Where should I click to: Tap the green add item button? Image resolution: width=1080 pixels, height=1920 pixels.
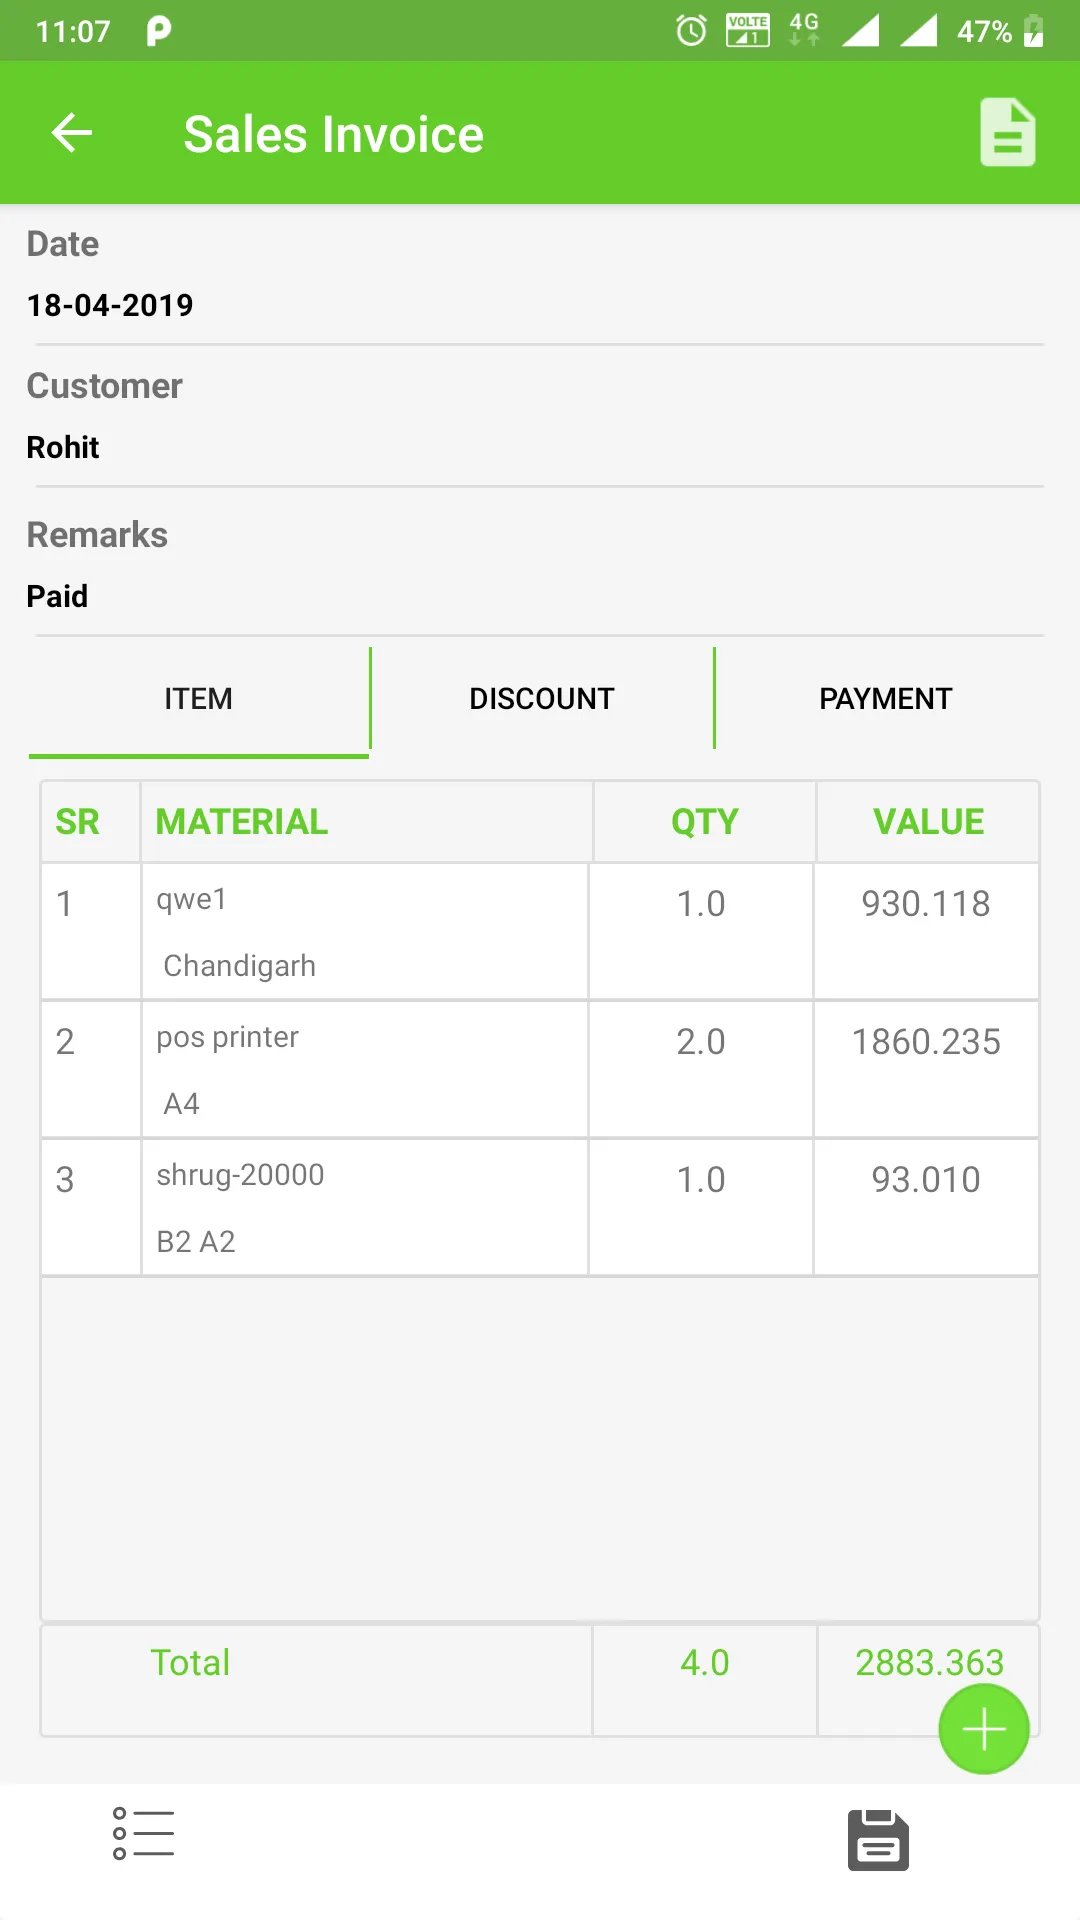tap(984, 1729)
